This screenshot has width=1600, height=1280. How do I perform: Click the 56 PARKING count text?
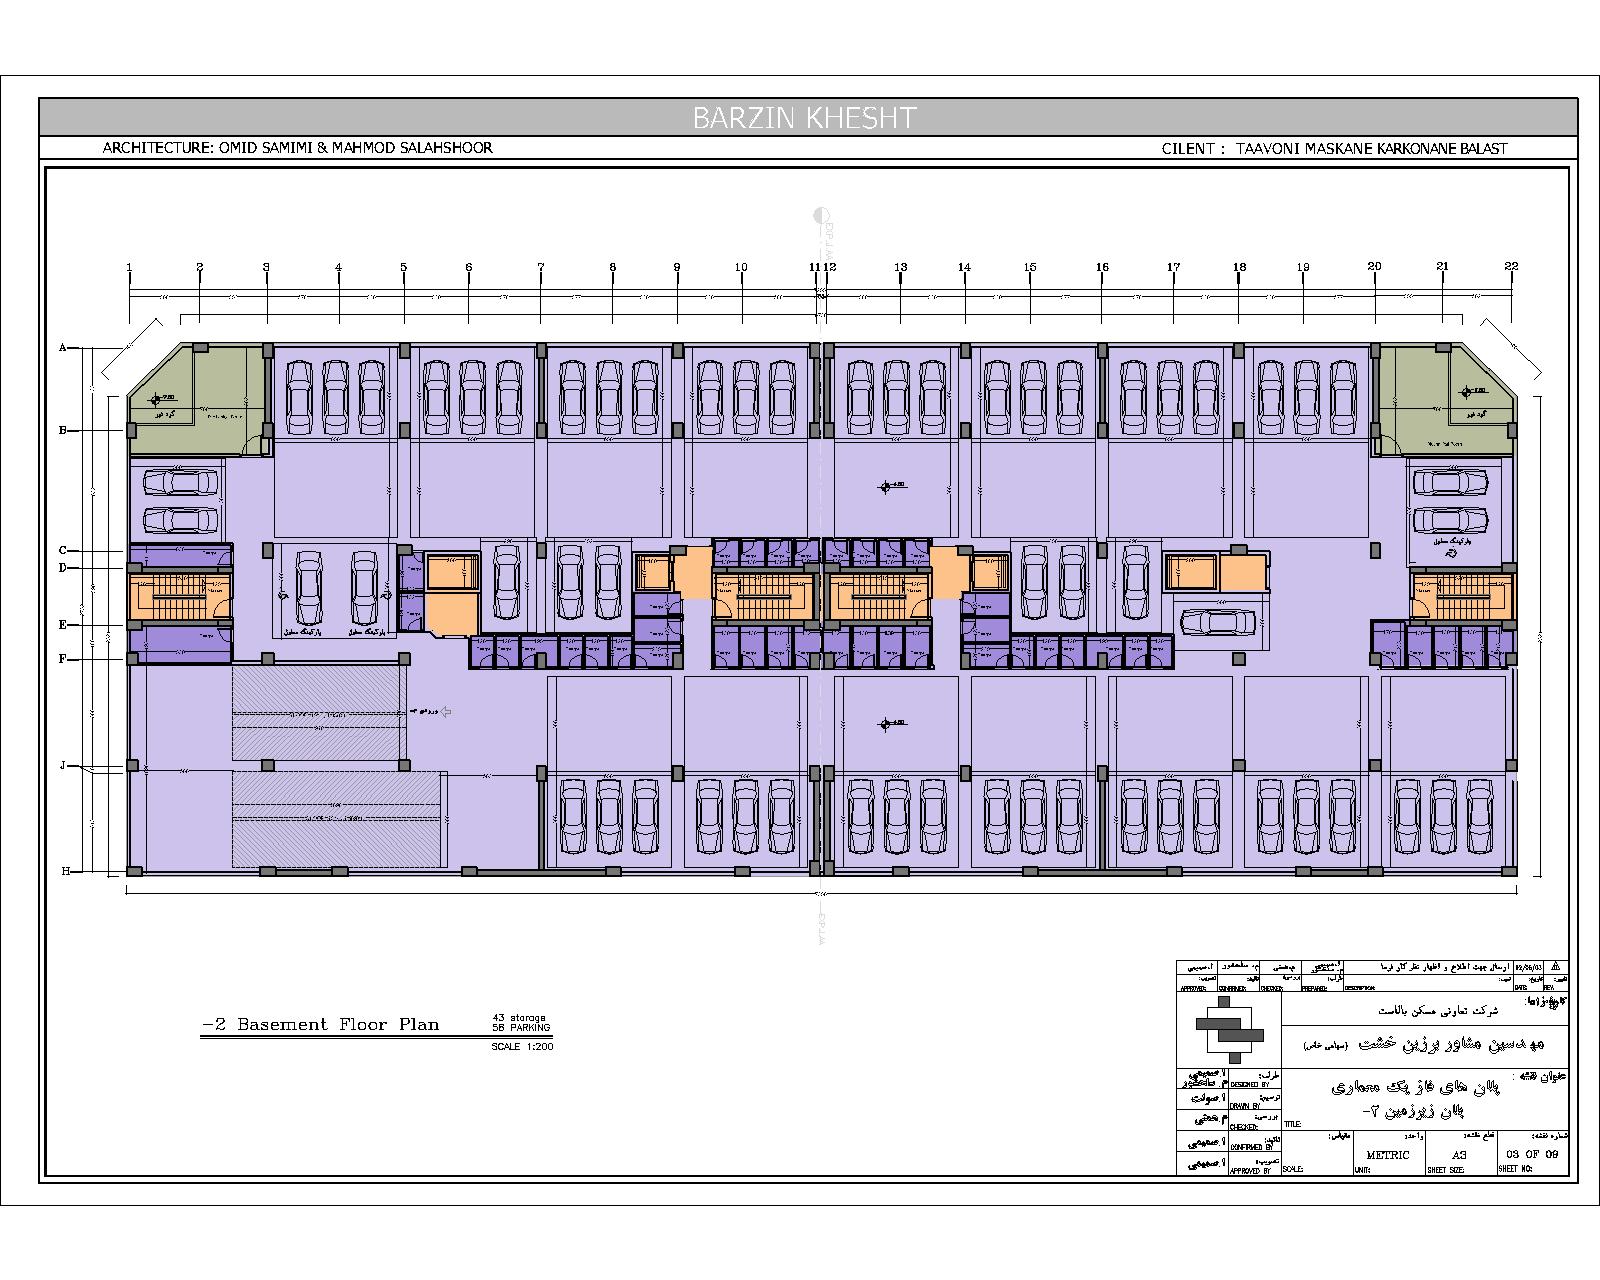coord(521,1028)
